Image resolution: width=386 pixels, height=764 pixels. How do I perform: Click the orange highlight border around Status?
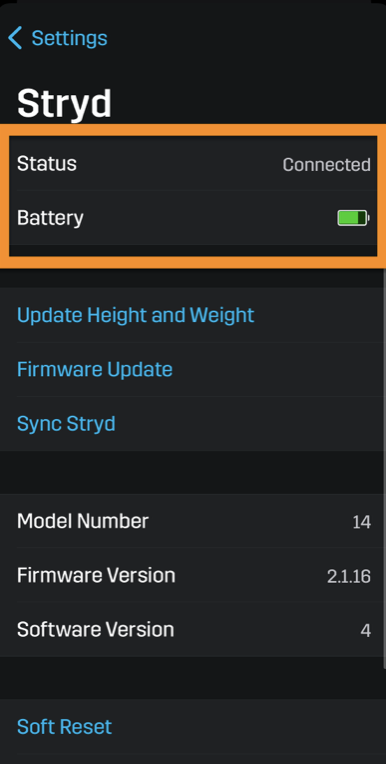coord(193,130)
